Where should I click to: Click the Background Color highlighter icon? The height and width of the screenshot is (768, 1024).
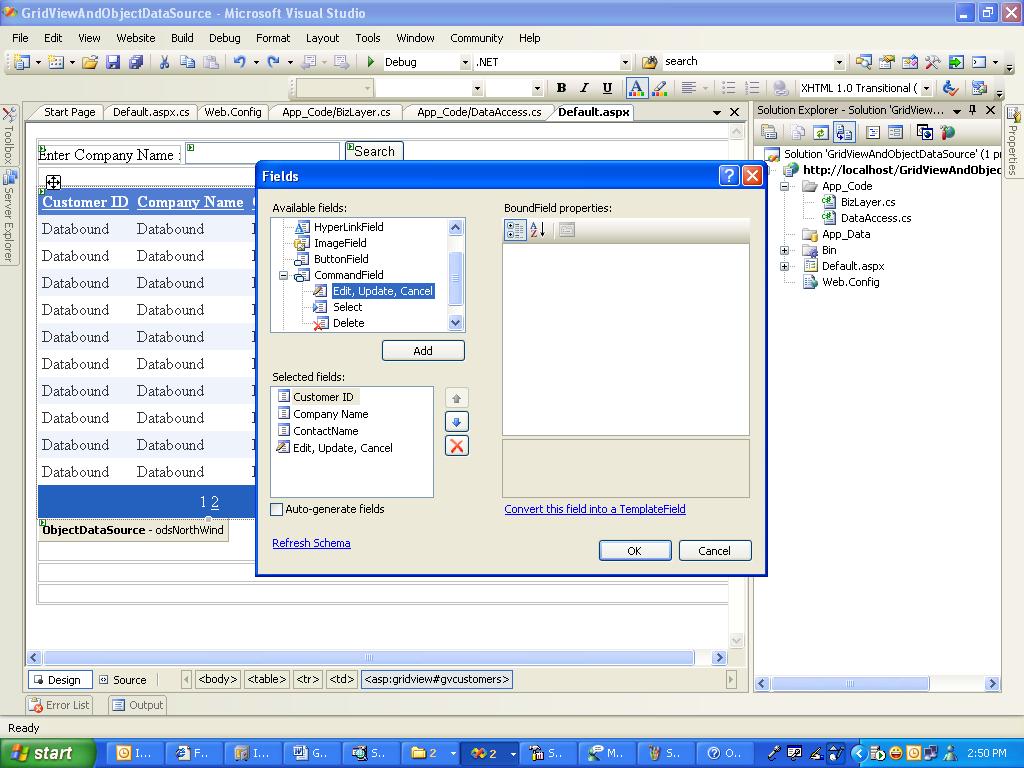(x=660, y=88)
